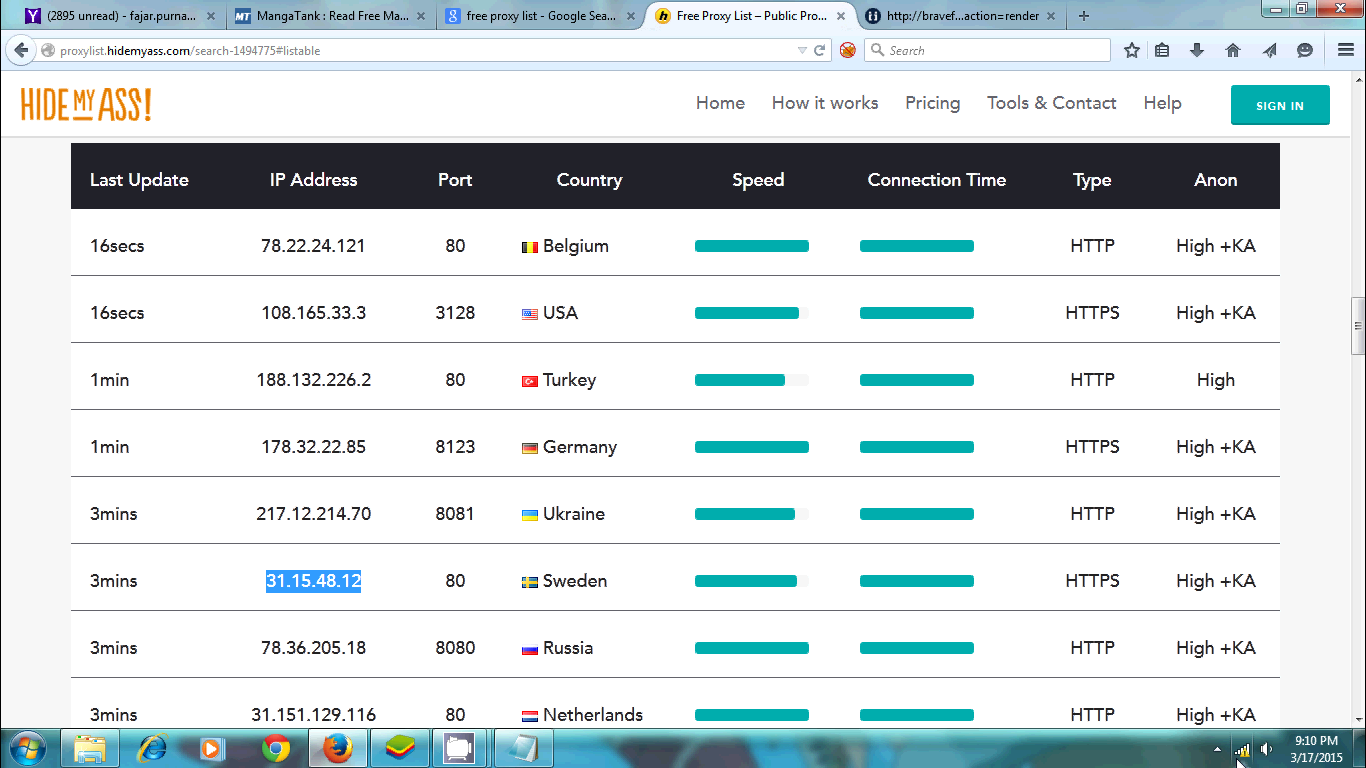This screenshot has width=1366, height=768.
Task: Click the crossed-out fox add-on icon
Action: coord(848,50)
